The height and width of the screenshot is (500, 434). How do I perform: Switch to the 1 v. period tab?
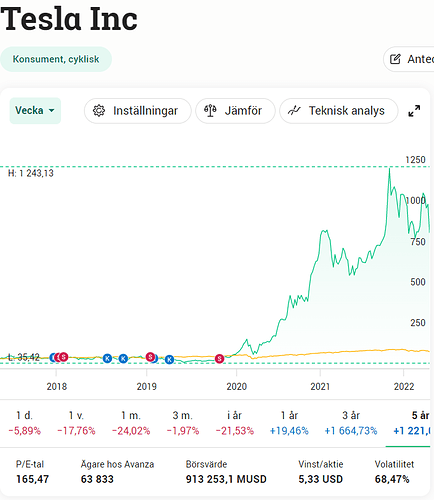[x=76, y=423]
